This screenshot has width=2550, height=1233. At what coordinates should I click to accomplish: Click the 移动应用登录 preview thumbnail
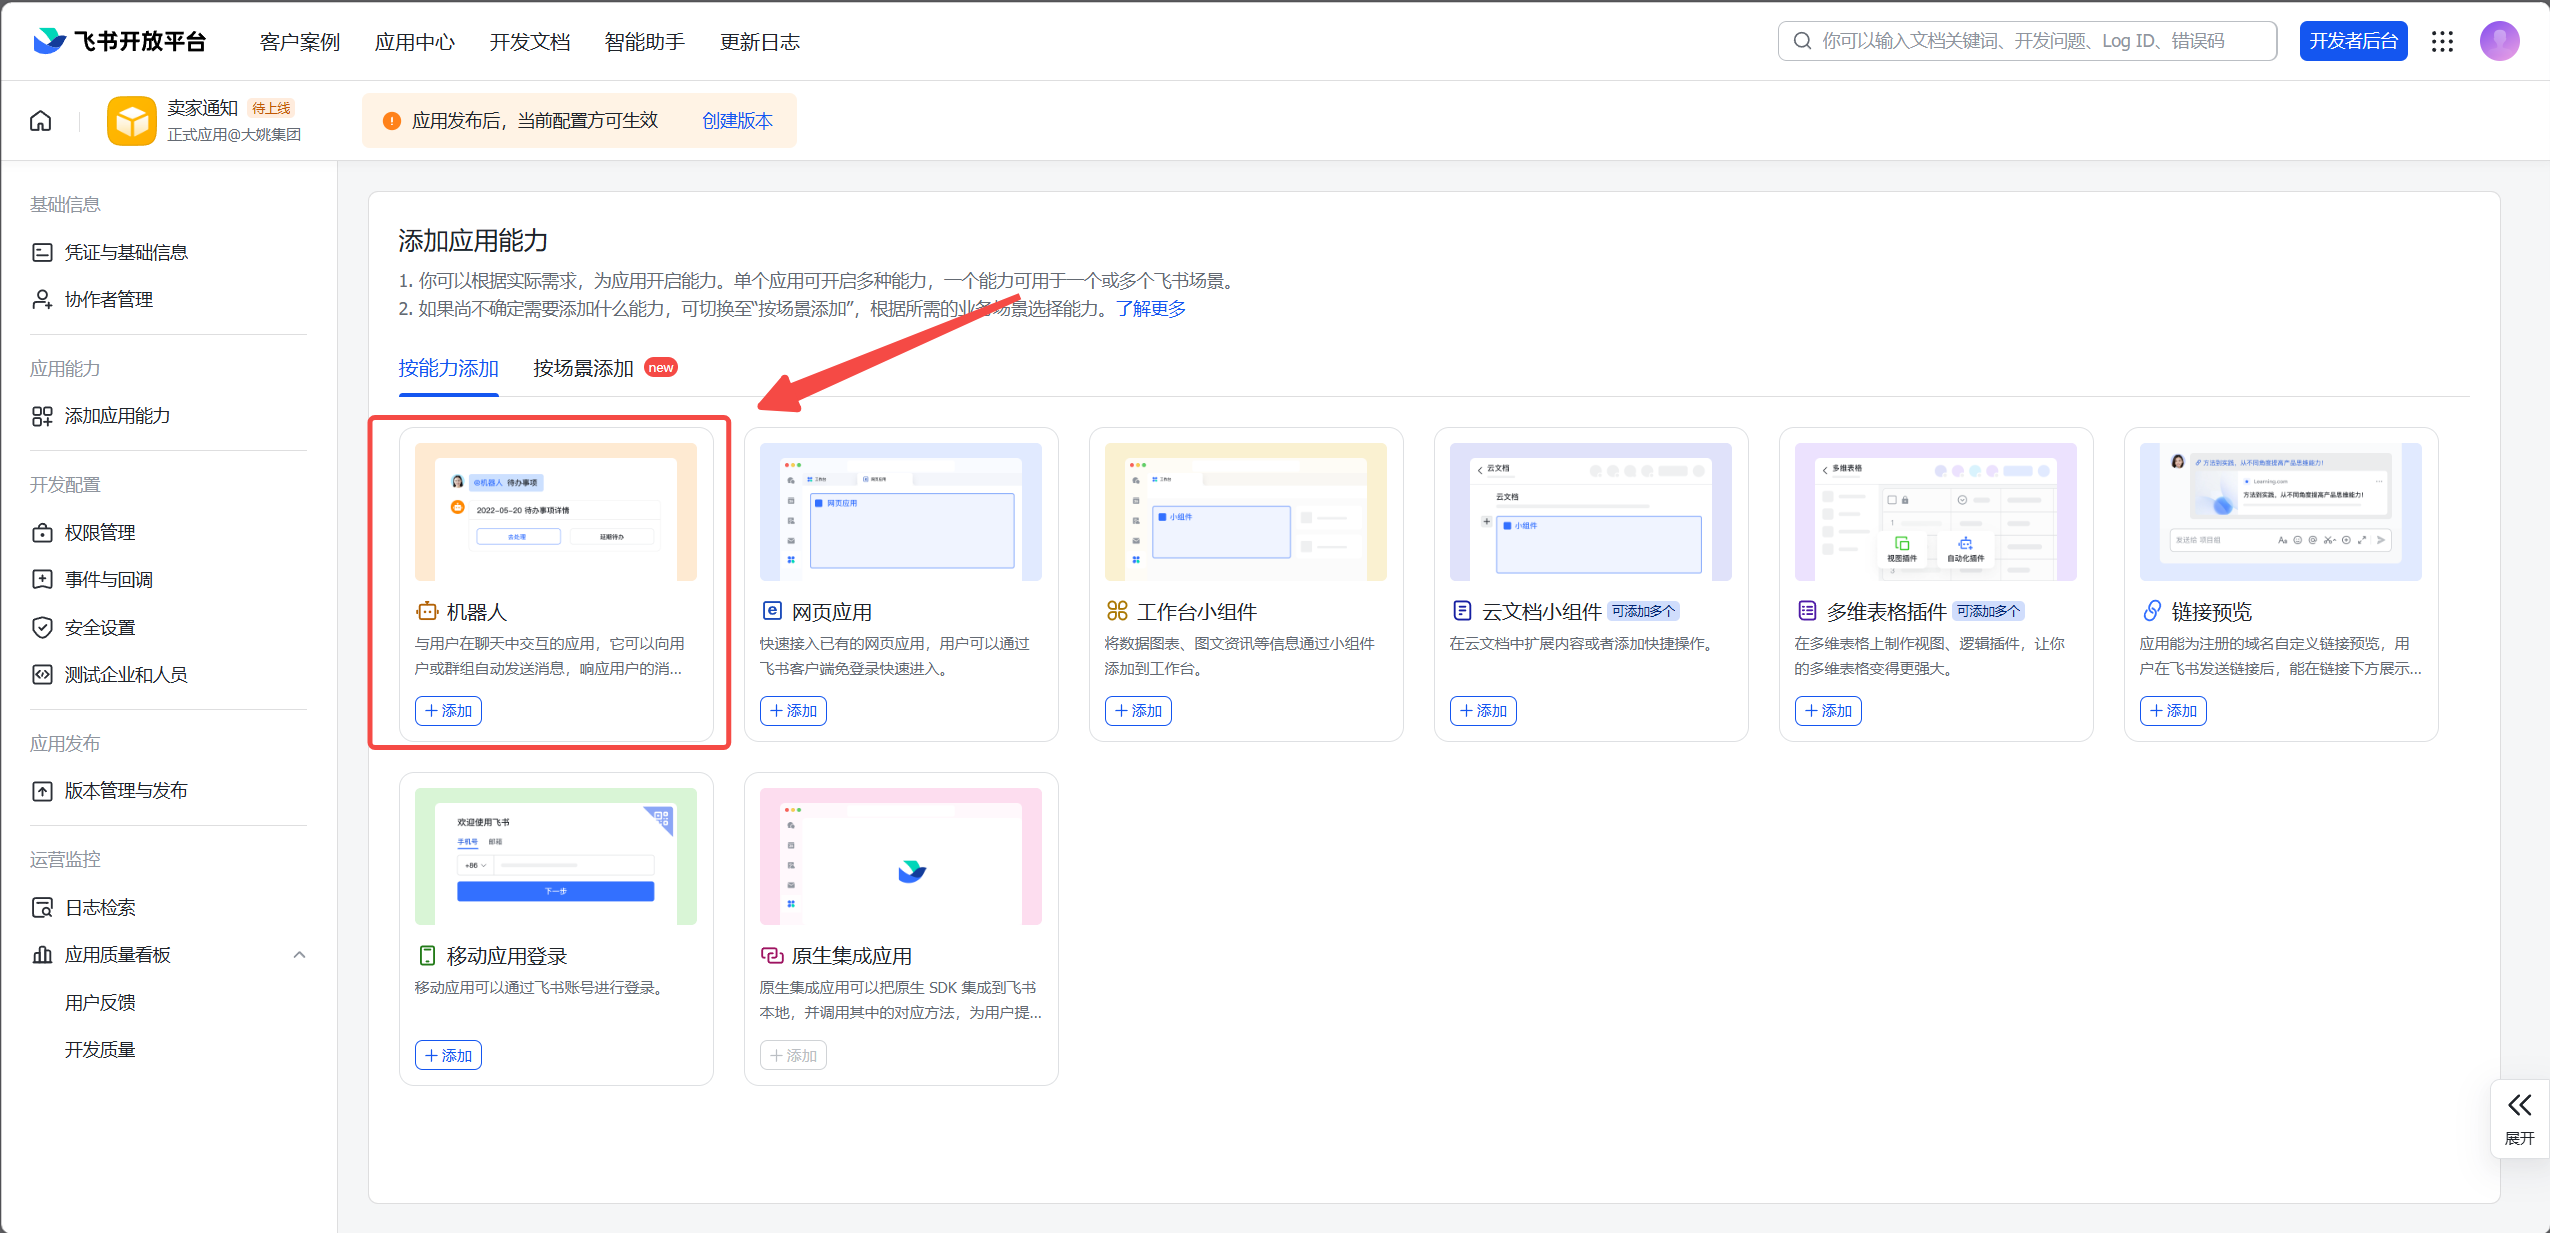(x=556, y=856)
